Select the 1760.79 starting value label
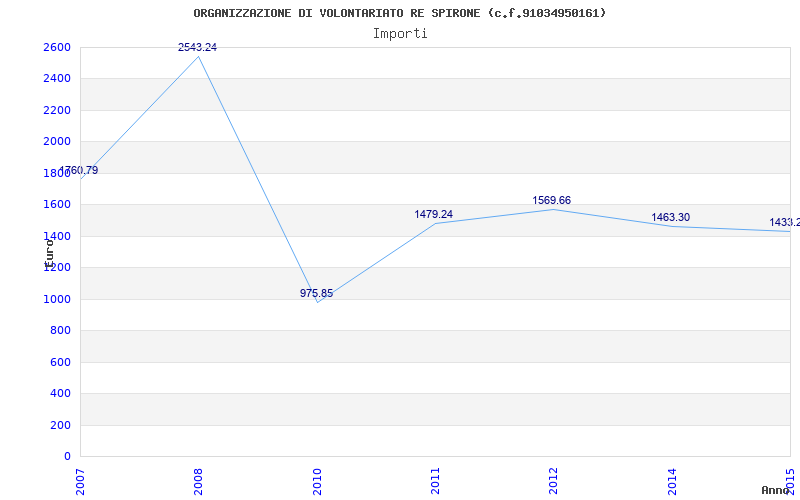This screenshot has width=800, height=500. click(78, 170)
